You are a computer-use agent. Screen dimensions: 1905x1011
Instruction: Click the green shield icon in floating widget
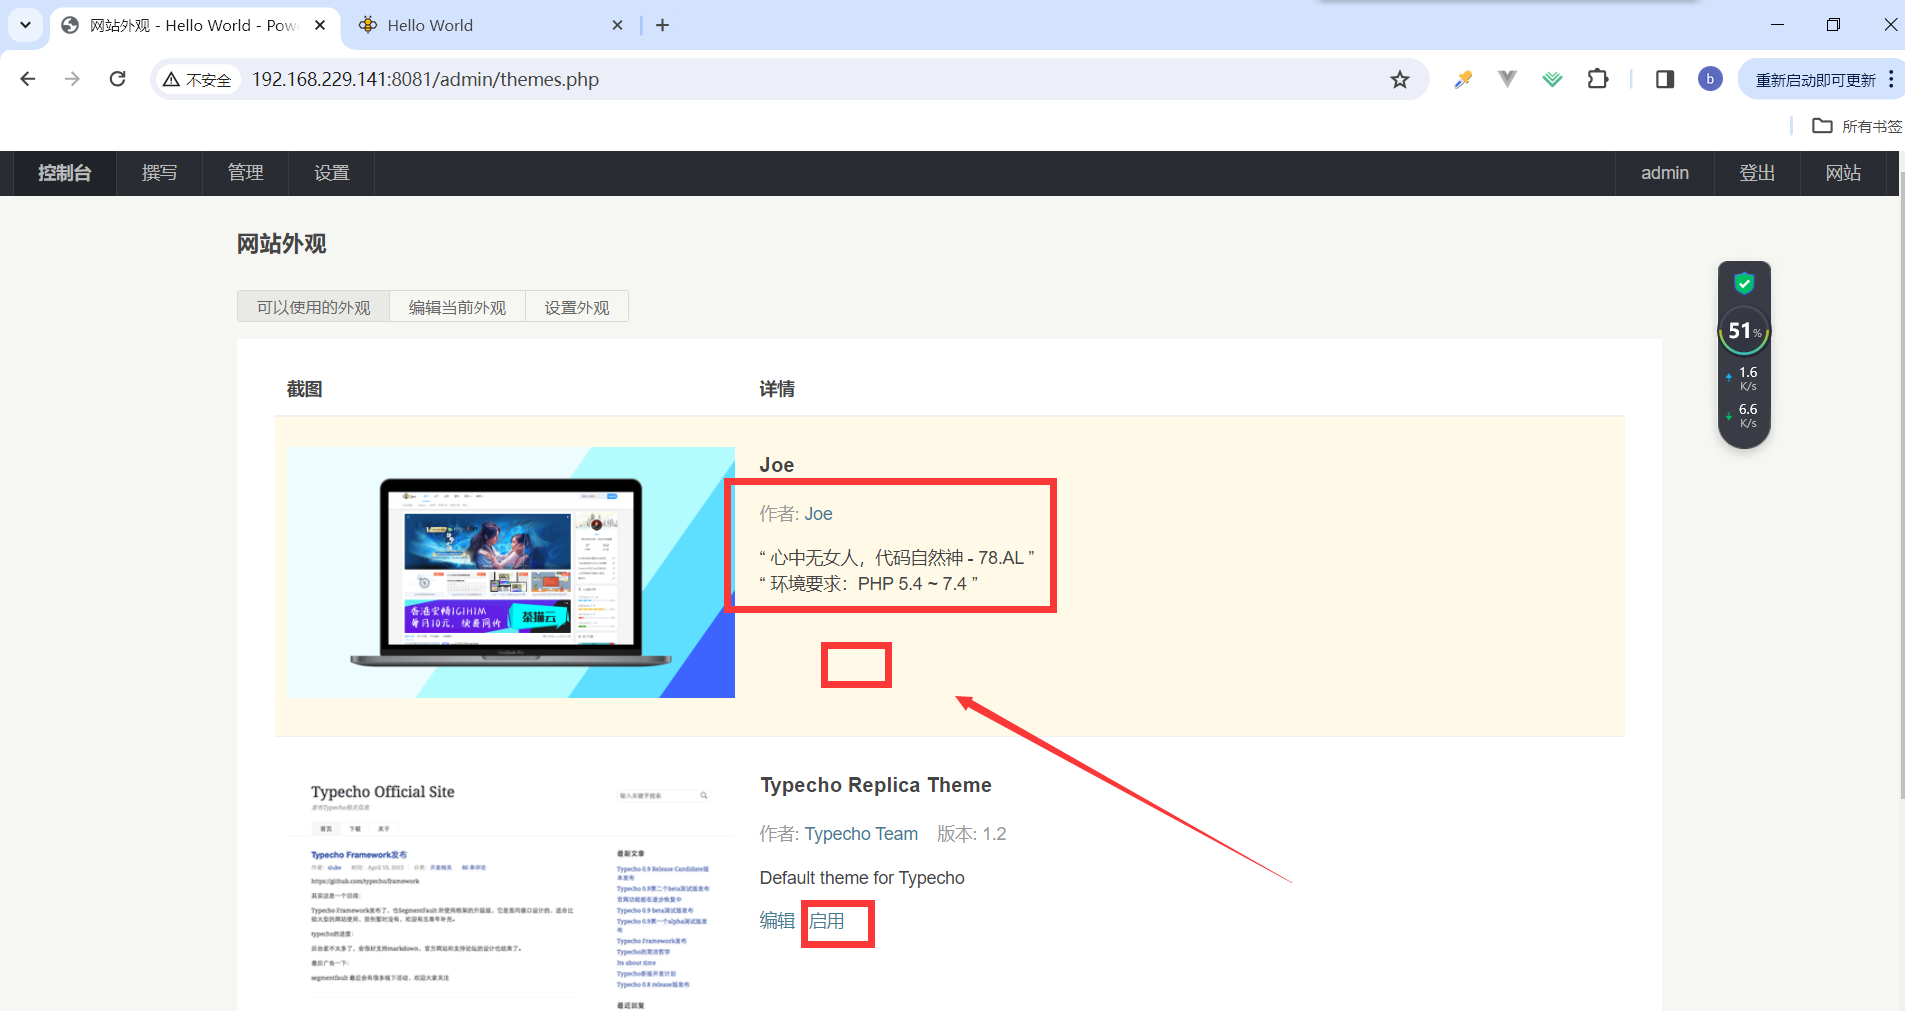[1744, 283]
